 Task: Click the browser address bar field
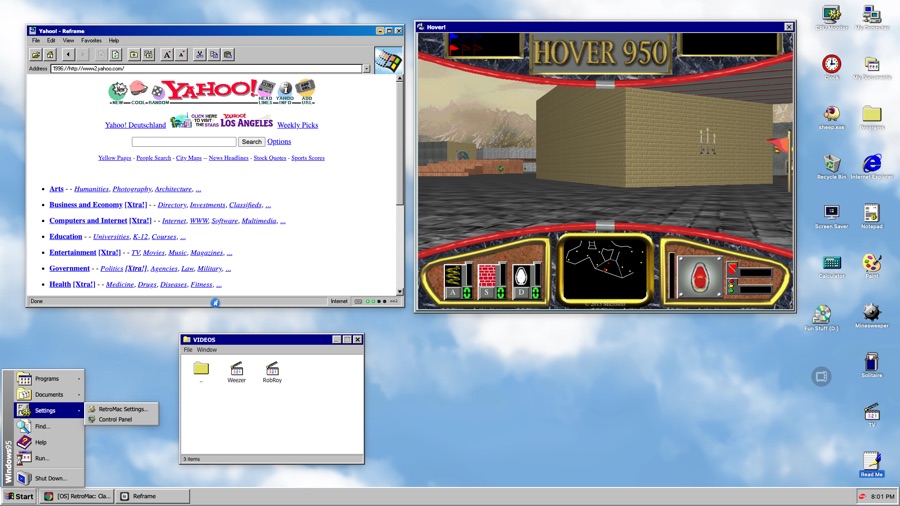pos(206,68)
